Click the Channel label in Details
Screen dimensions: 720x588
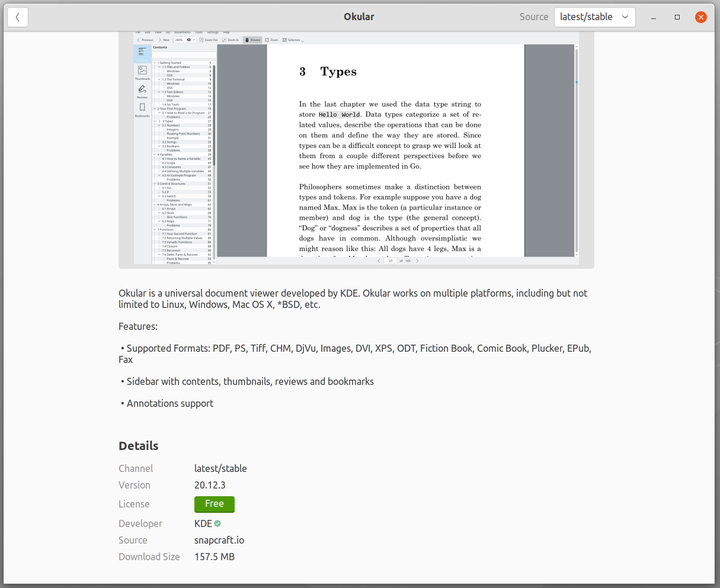pyautogui.click(x=135, y=469)
